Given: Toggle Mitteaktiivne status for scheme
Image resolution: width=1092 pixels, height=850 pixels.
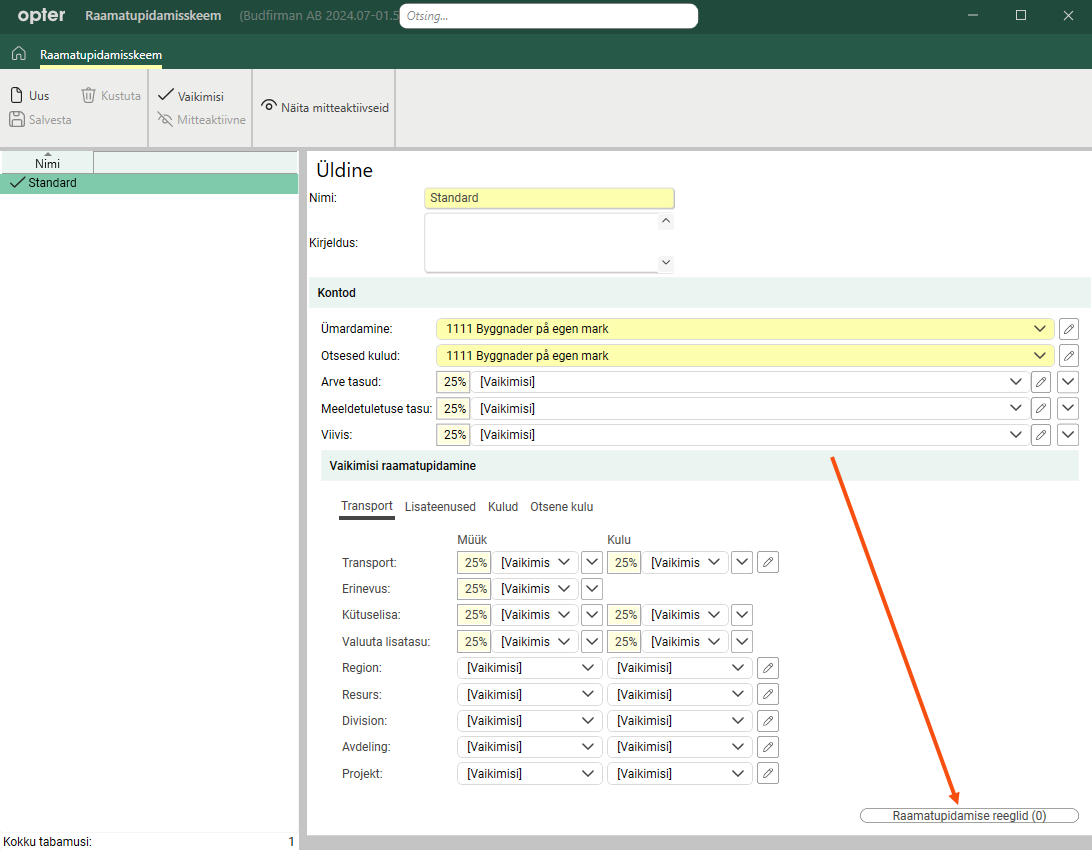Looking at the screenshot, I should point(200,120).
